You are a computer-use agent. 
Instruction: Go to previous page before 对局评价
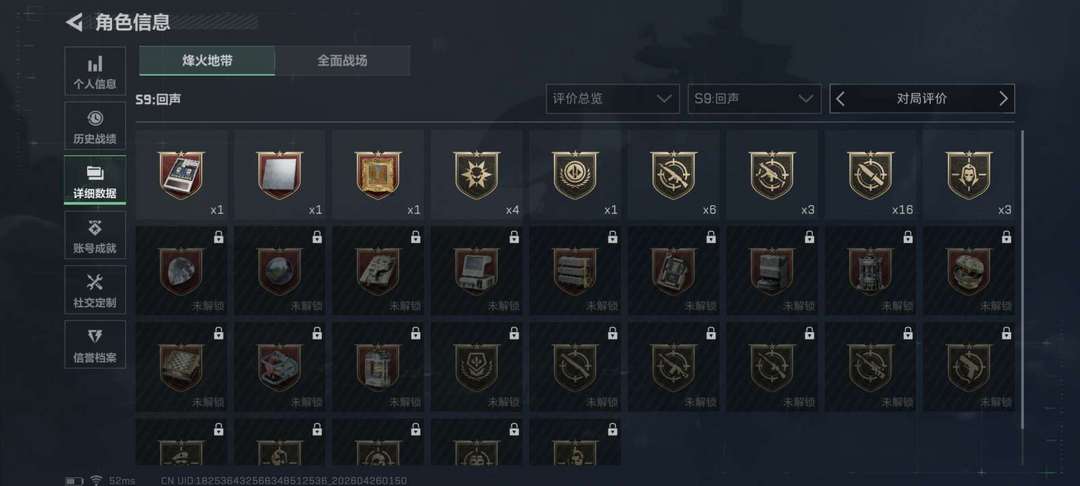840,98
